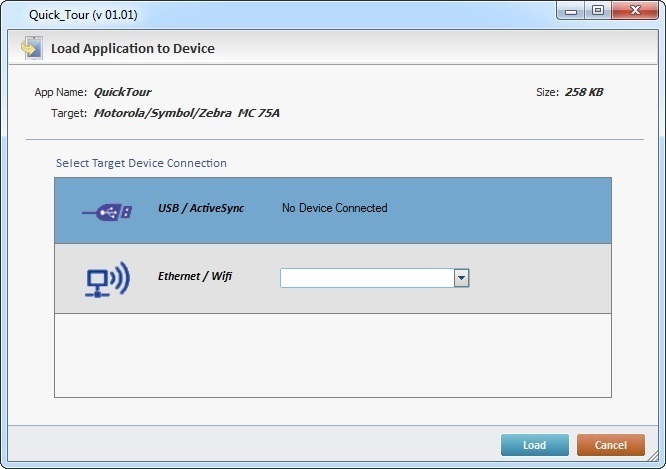This screenshot has width=666, height=469.
Task: Click the QuickTour app name value
Action: coord(122,92)
